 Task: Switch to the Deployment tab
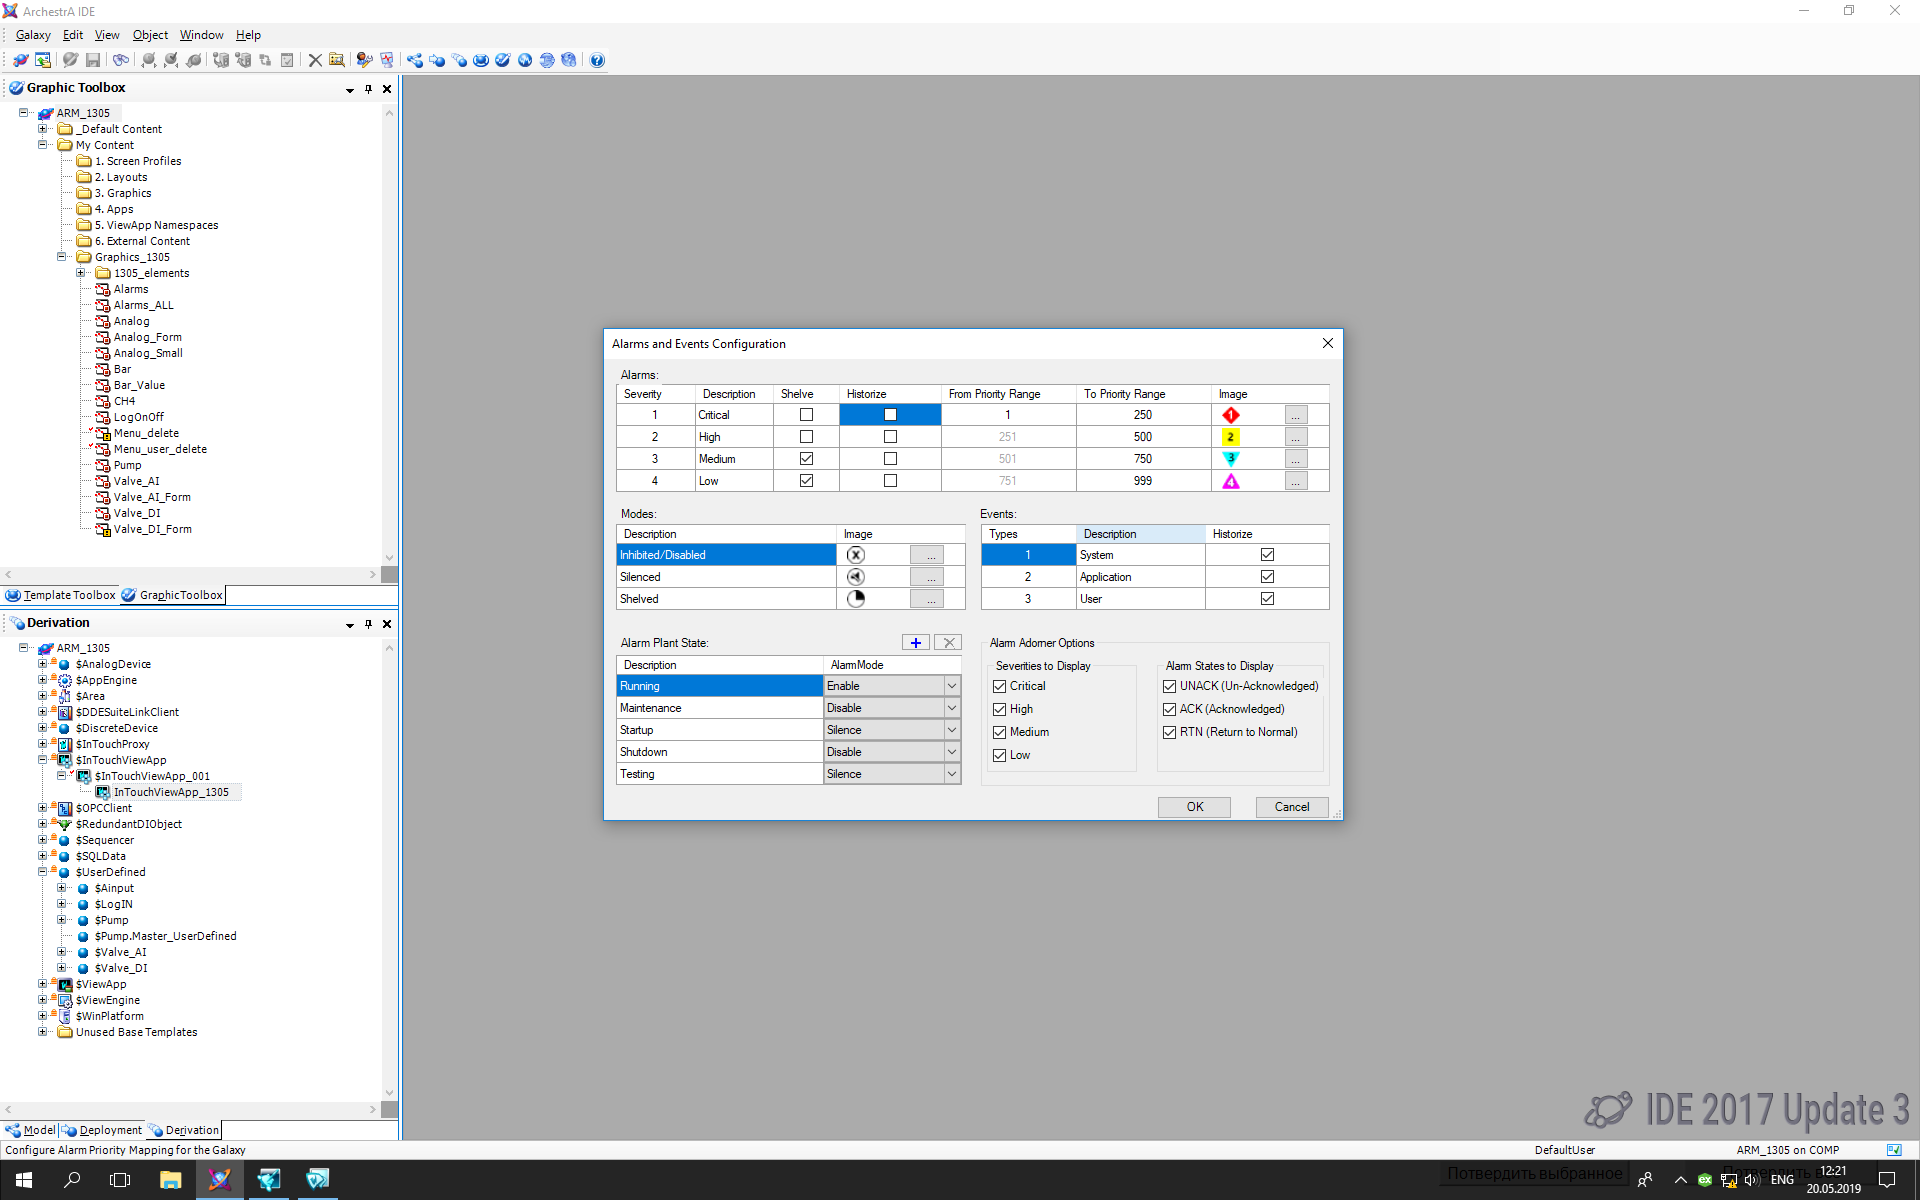coord(110,1130)
